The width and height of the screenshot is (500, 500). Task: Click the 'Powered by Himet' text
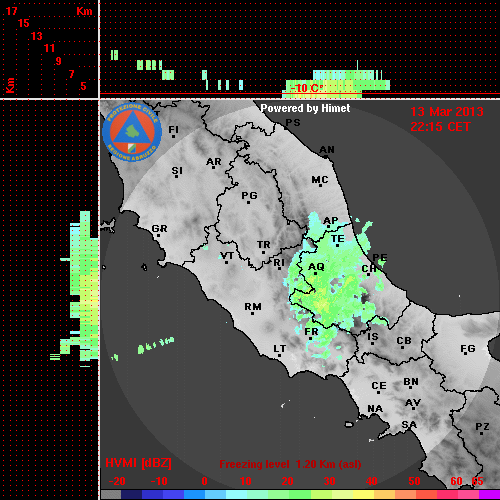pyautogui.click(x=305, y=108)
